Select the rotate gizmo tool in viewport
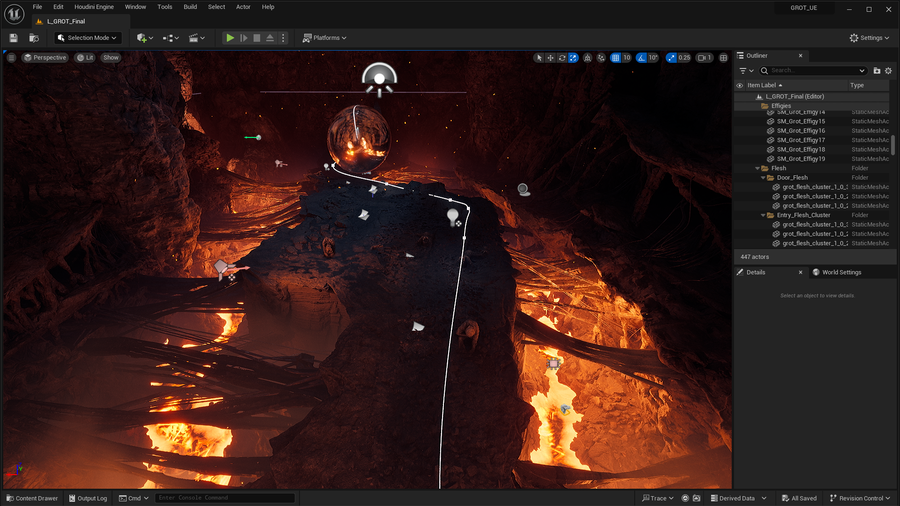The height and width of the screenshot is (506, 900). click(562, 58)
